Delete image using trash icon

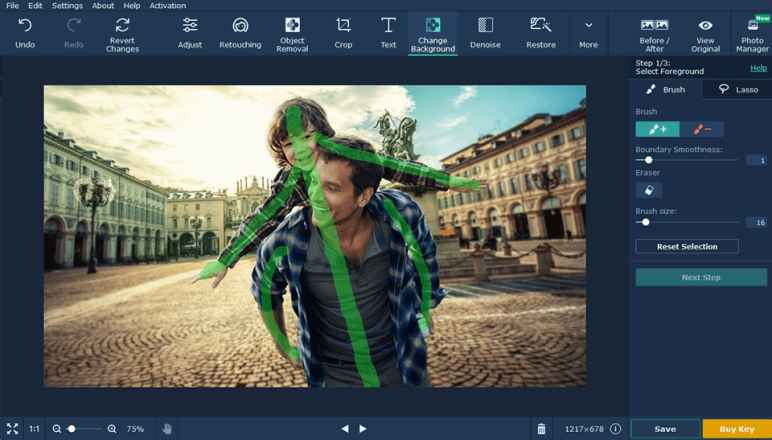click(541, 429)
